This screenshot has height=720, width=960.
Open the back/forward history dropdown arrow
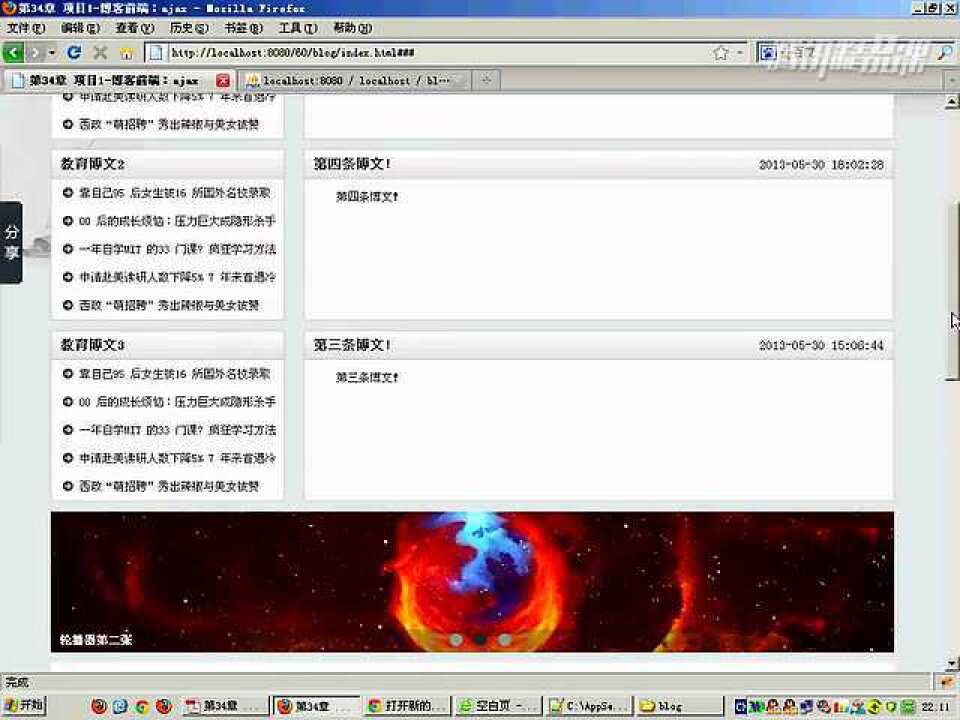(x=52, y=53)
